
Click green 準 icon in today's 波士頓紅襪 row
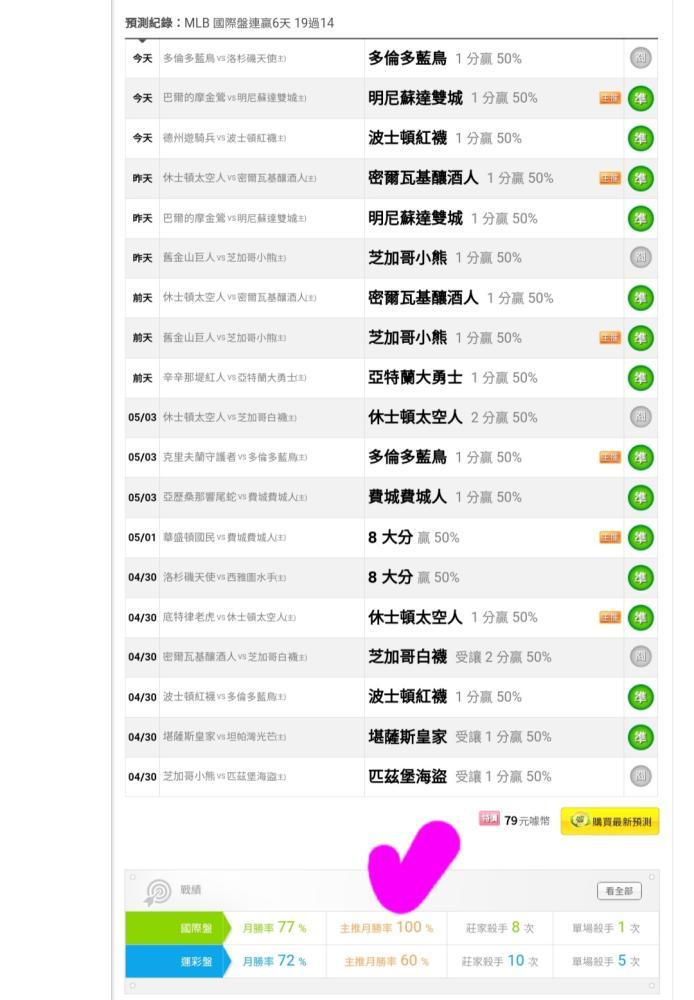coord(640,138)
